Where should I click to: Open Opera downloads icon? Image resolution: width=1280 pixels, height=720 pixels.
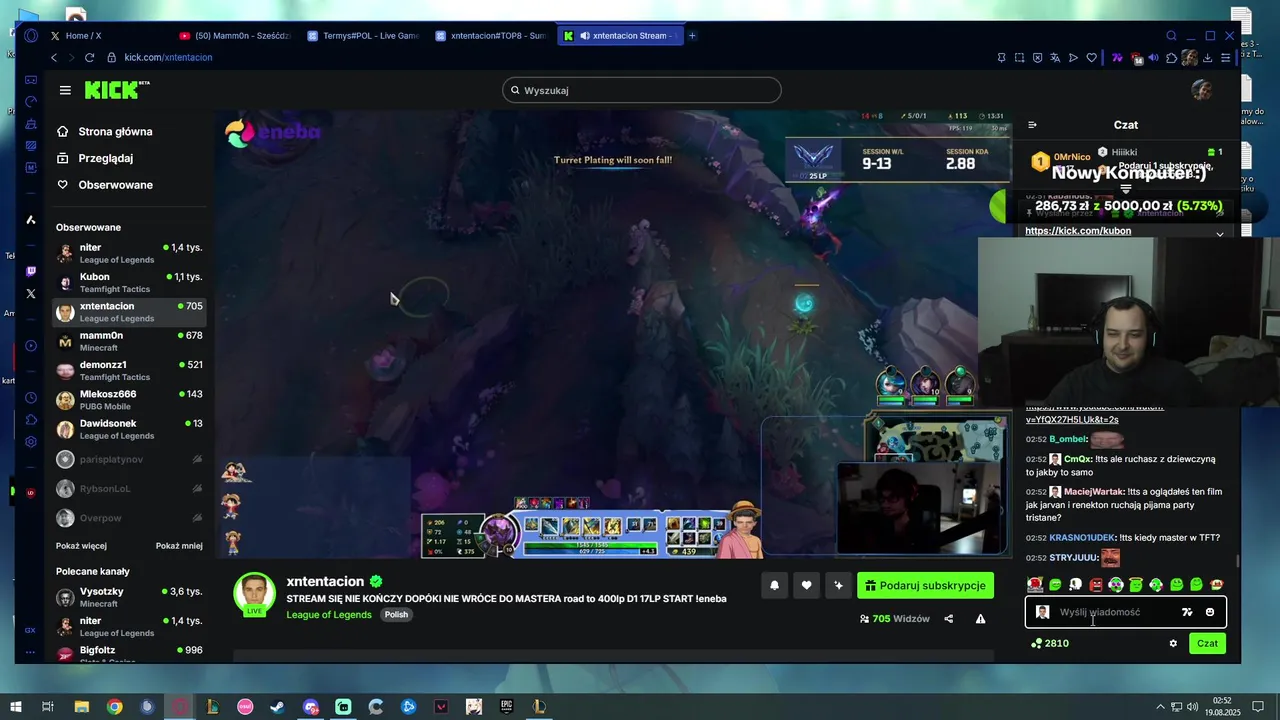1207,58
